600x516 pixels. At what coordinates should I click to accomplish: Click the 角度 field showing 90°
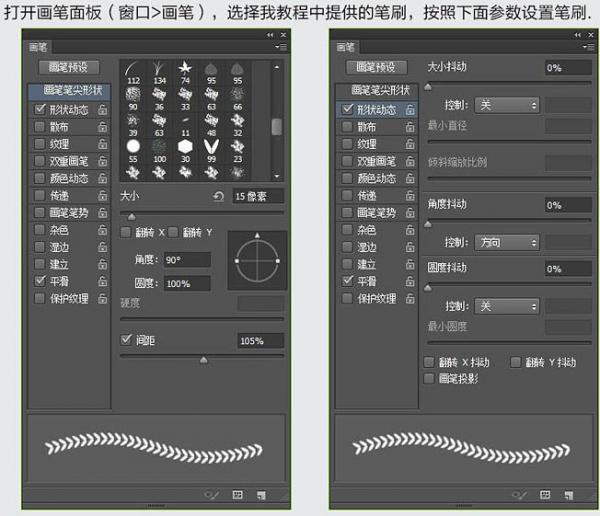[188, 260]
